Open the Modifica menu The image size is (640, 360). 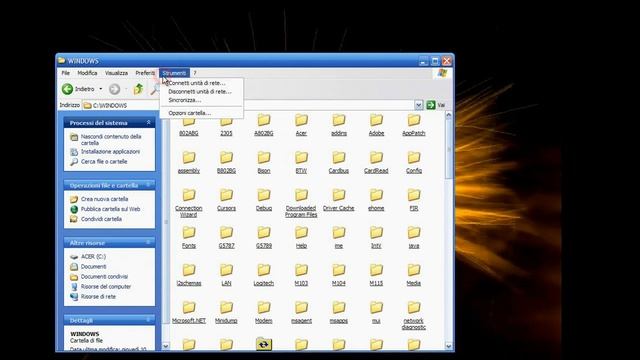pos(87,73)
